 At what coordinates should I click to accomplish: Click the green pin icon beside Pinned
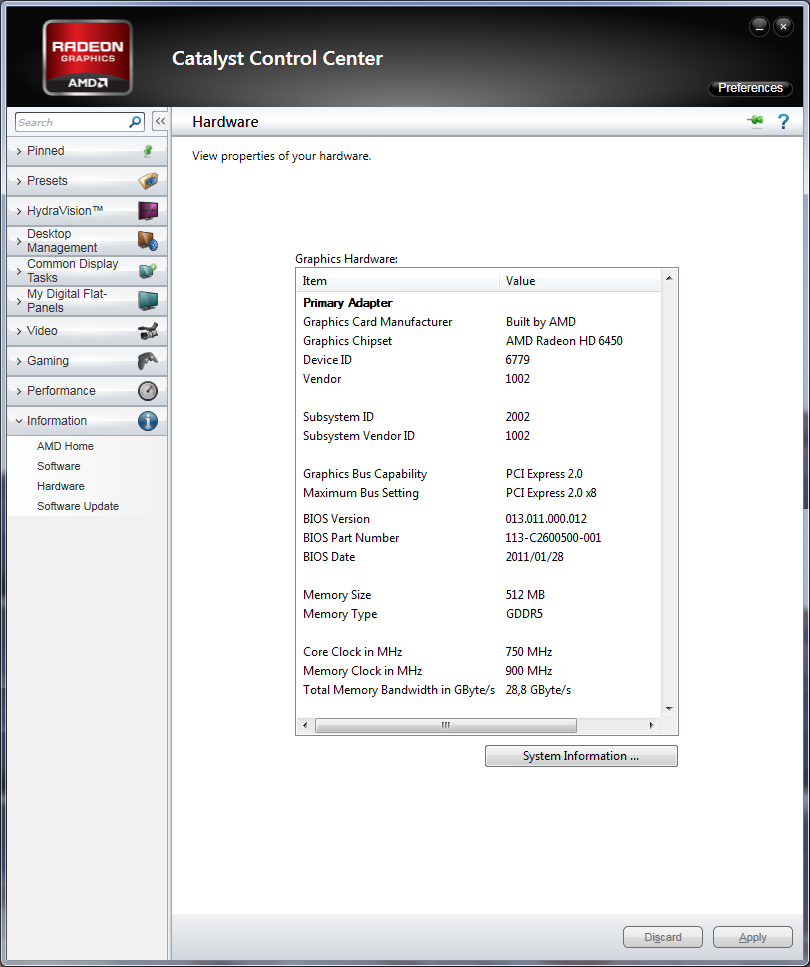(147, 150)
